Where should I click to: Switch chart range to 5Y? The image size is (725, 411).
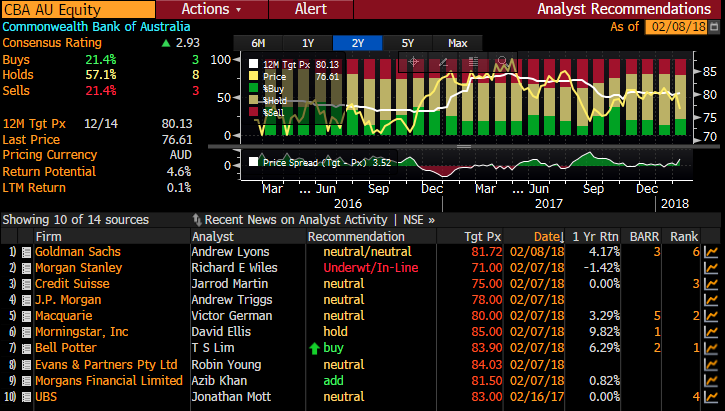pos(408,43)
